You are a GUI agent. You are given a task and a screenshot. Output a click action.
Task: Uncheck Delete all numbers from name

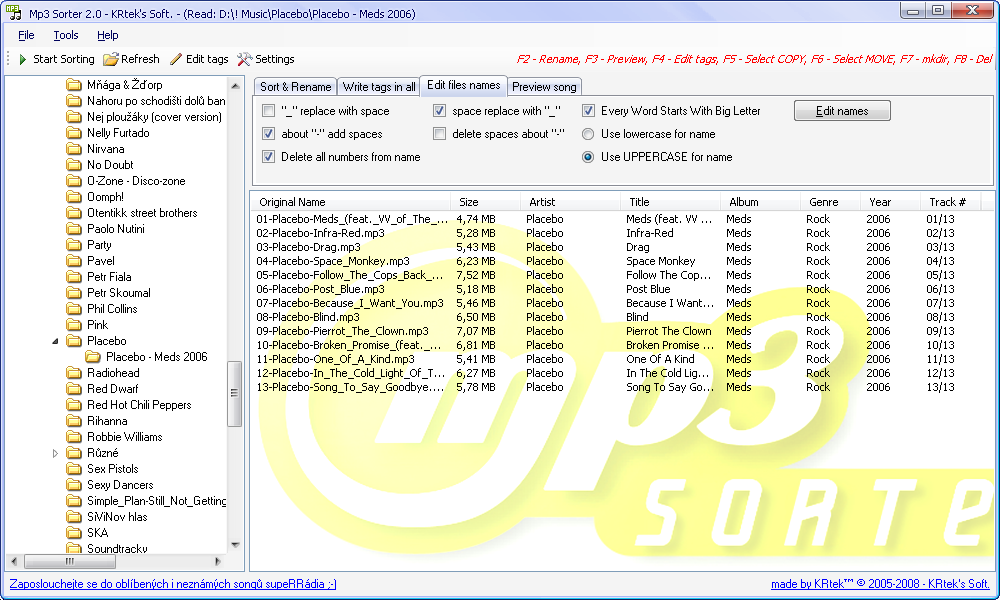tap(268, 157)
